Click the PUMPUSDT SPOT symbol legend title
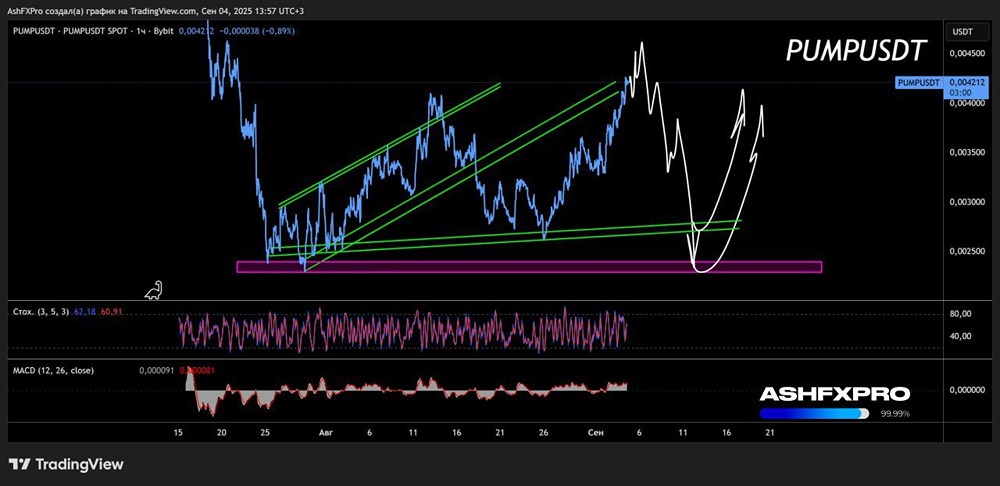This screenshot has height=486, width=1000. 93,31
